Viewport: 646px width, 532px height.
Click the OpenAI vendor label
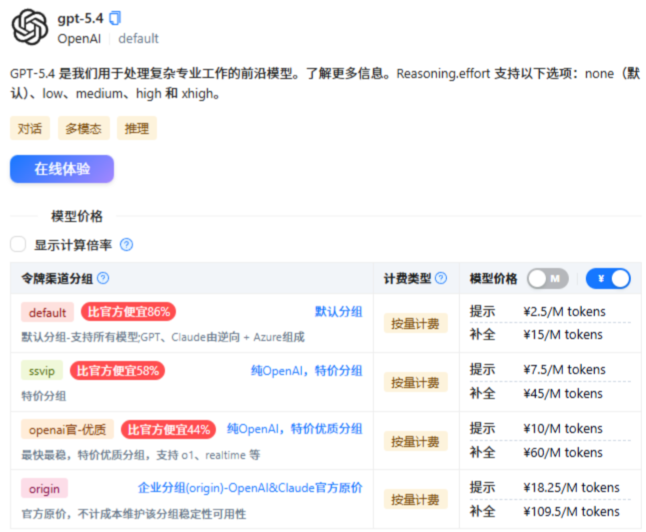[x=79, y=39]
